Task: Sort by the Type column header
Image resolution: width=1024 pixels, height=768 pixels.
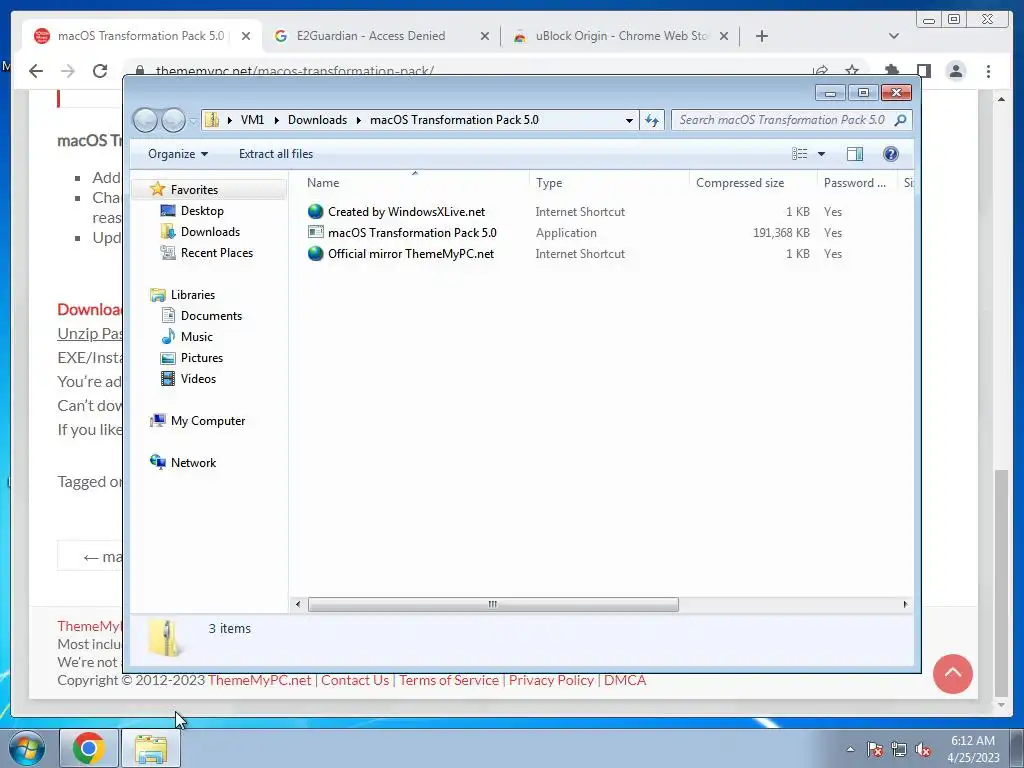Action: click(x=609, y=183)
